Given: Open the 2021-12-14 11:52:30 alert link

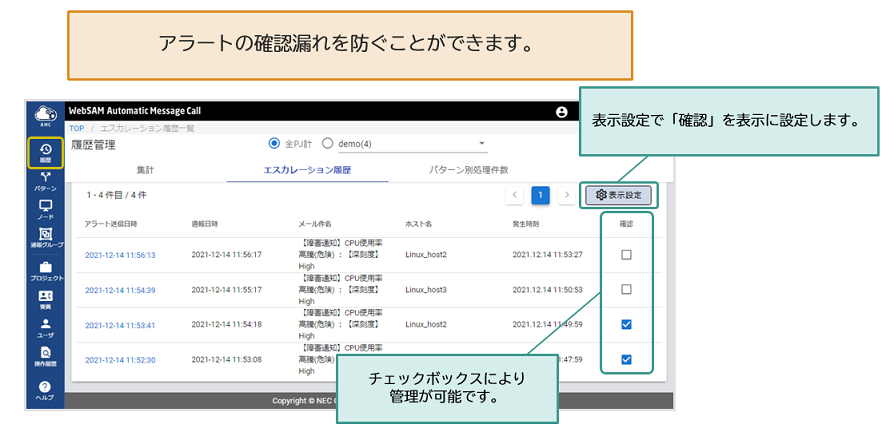Looking at the screenshot, I should 120,359.
